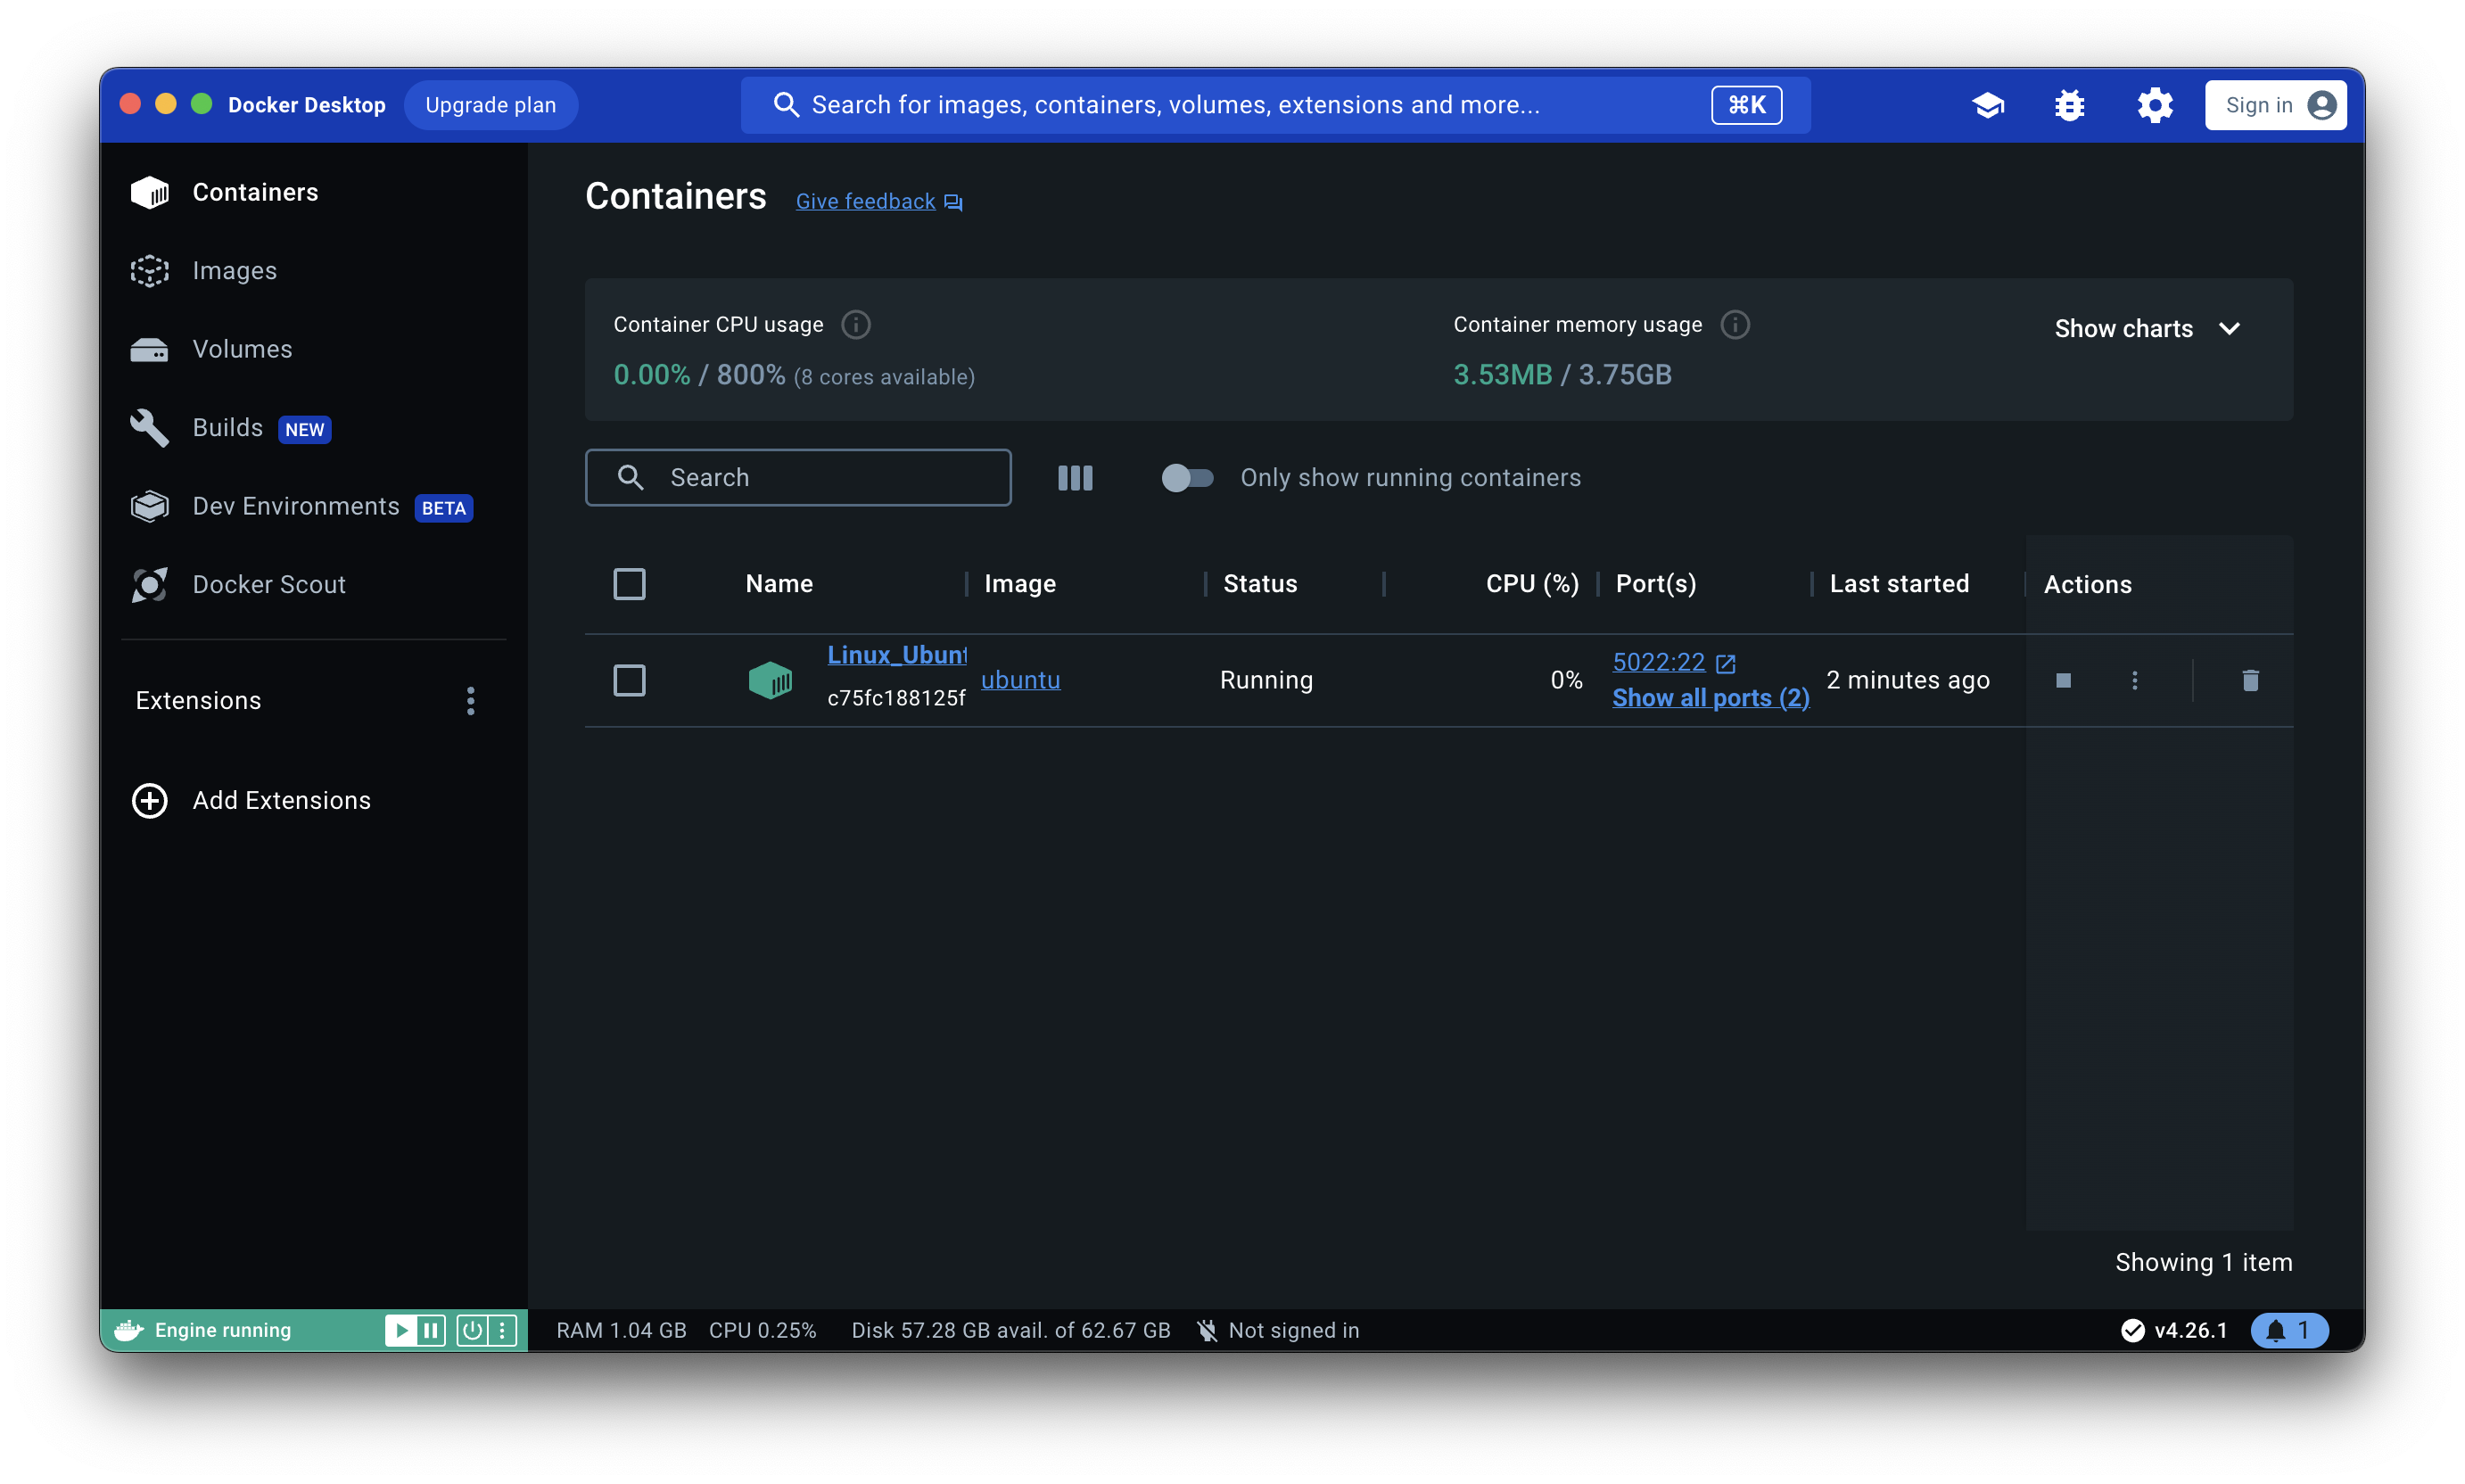
Task: Open the Troubleshoot bug icon
Action: pyautogui.click(x=2069, y=105)
